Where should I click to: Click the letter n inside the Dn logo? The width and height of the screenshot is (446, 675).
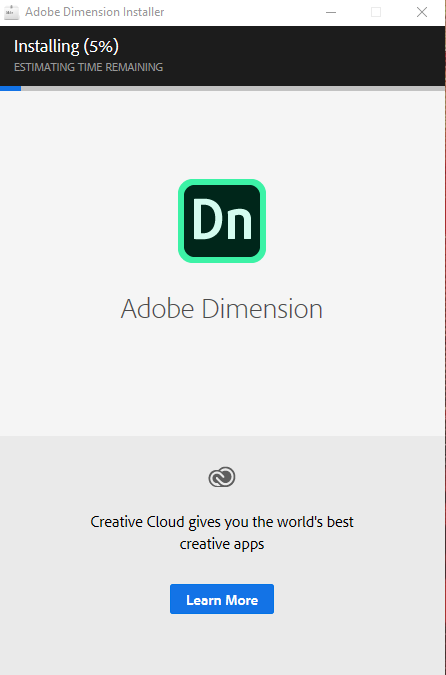coord(239,223)
